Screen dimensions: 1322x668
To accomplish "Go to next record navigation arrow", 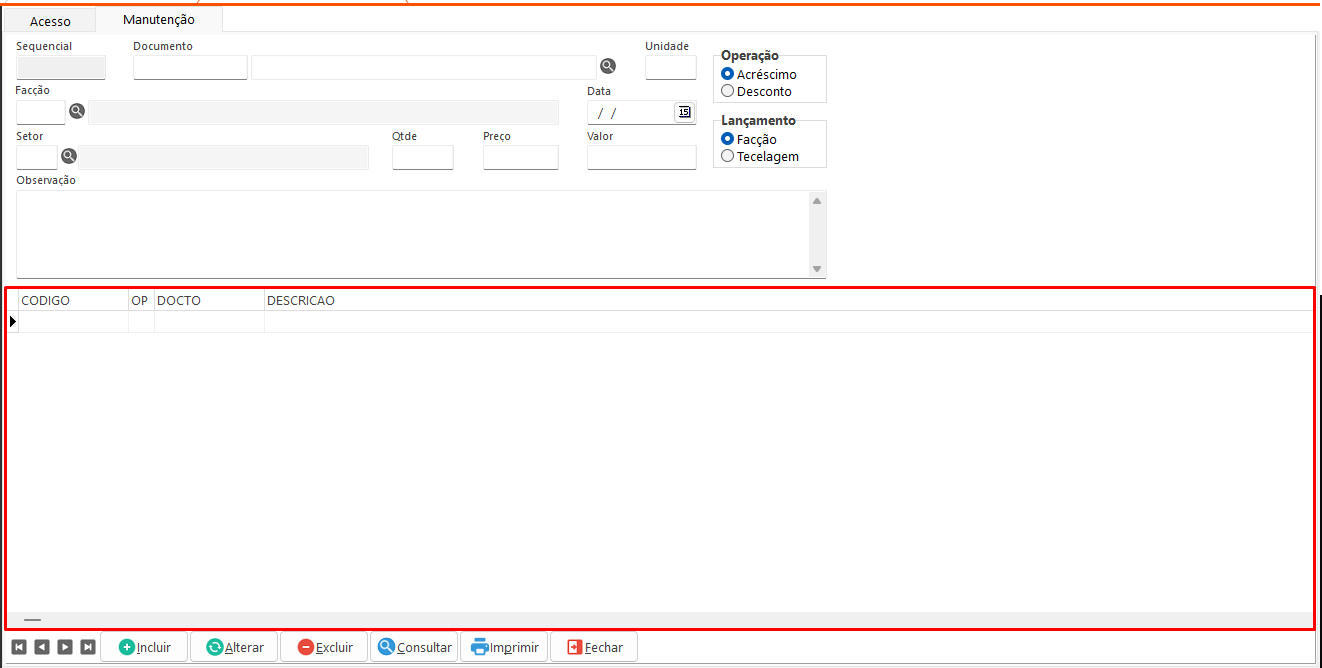I will (x=65, y=647).
